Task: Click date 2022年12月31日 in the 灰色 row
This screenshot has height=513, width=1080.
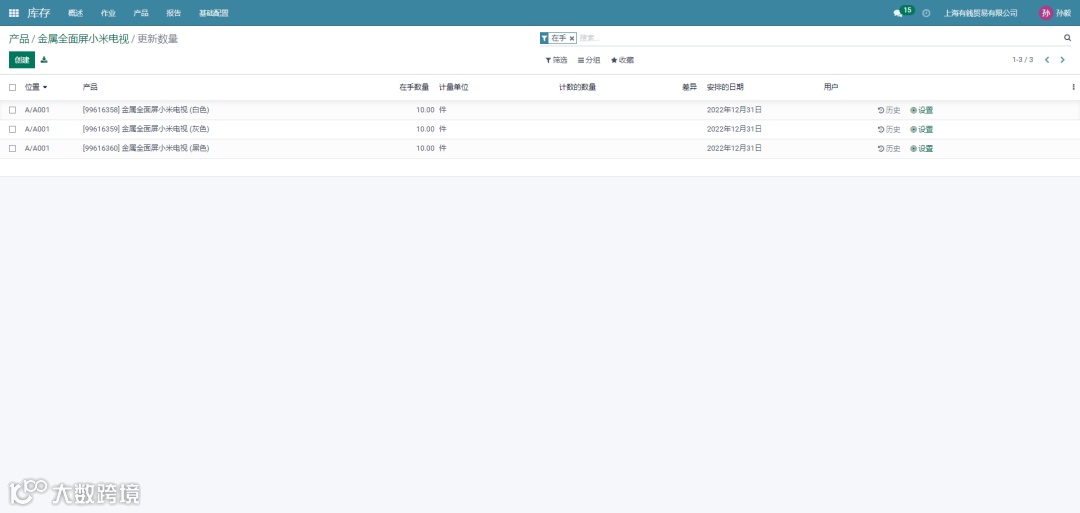Action: click(734, 129)
